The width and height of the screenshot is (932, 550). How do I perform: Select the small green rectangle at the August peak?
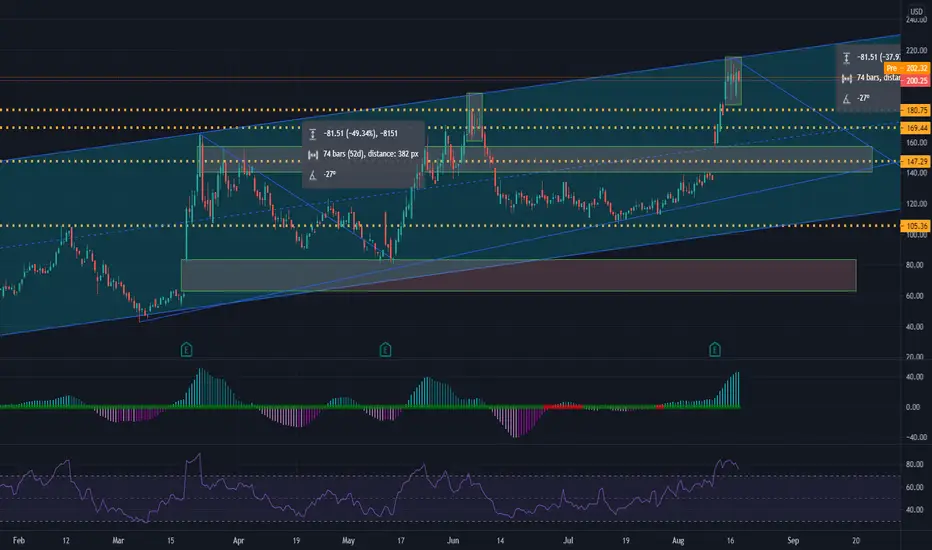pyautogui.click(x=733, y=81)
